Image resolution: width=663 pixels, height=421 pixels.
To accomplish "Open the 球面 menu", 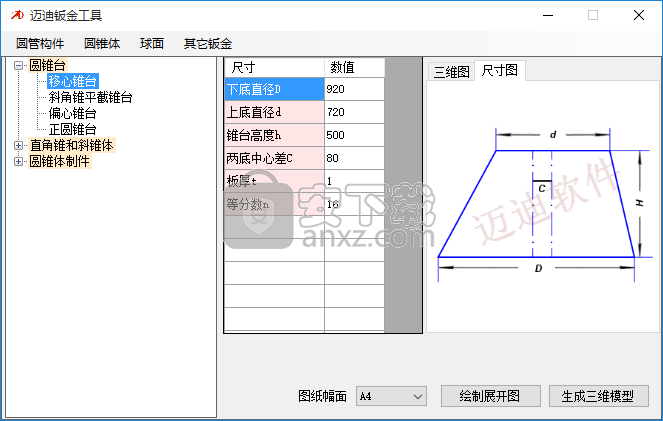I will (x=152, y=44).
